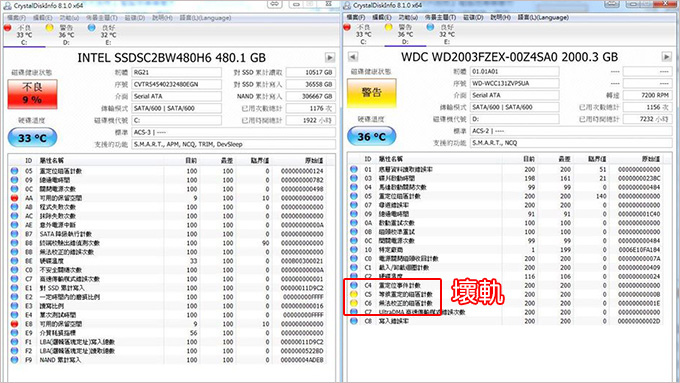Open 功能(u) menu in the INTEL window

point(69,18)
